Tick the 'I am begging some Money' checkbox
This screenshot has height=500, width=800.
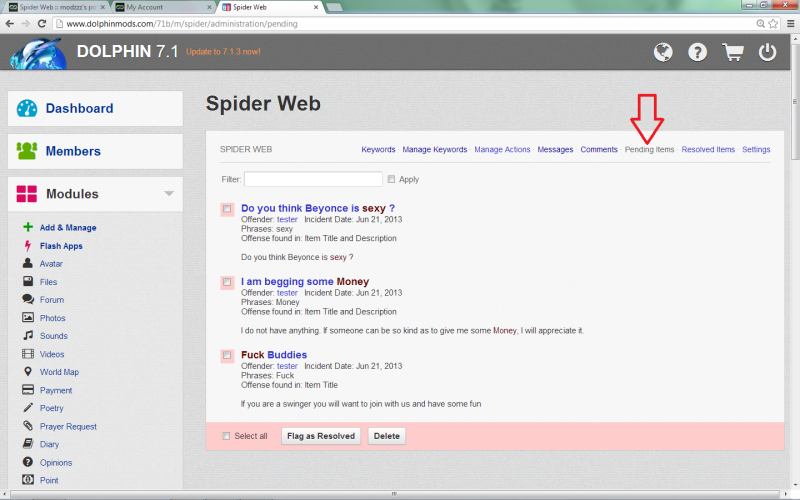coord(227,283)
